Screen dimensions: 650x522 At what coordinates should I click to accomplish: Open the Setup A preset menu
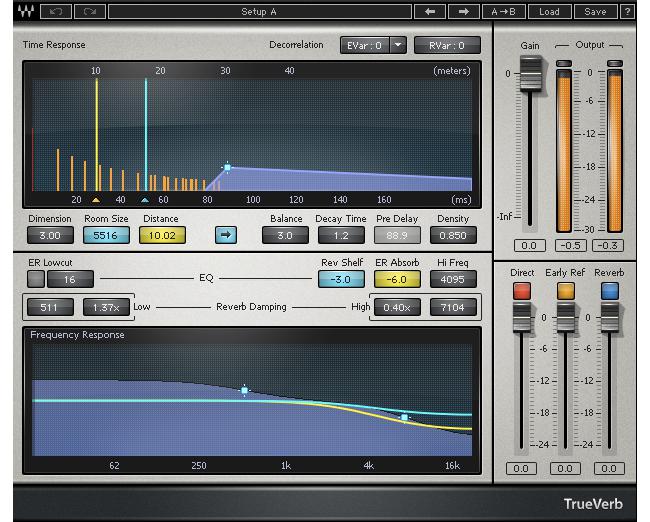point(260,12)
